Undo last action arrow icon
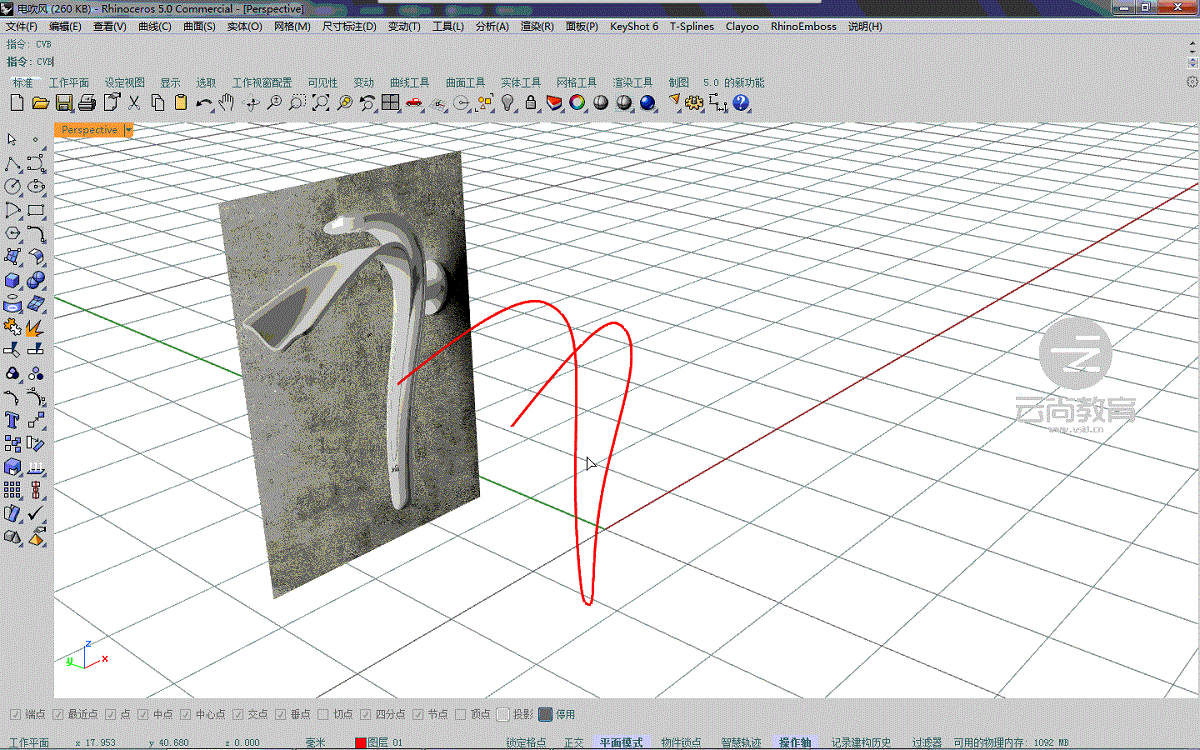The image size is (1200, 750). pos(204,102)
